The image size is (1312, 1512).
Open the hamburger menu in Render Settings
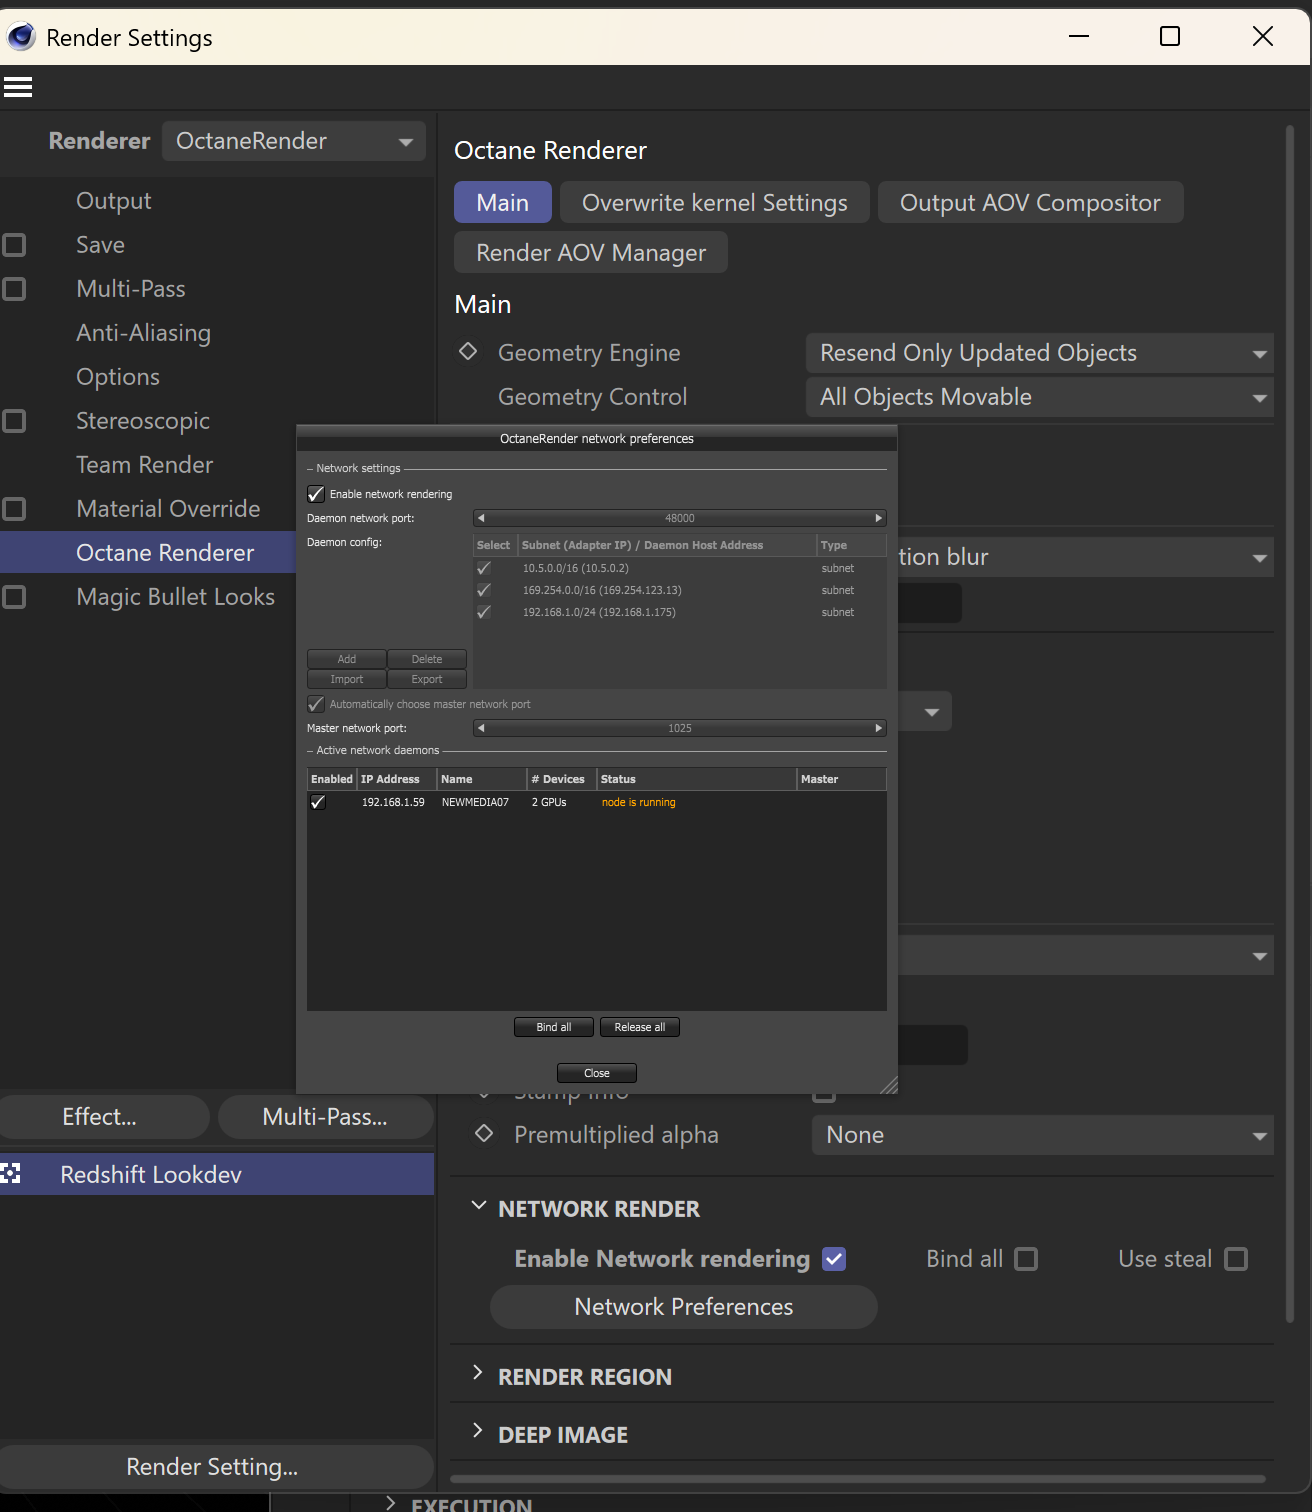click(18, 87)
